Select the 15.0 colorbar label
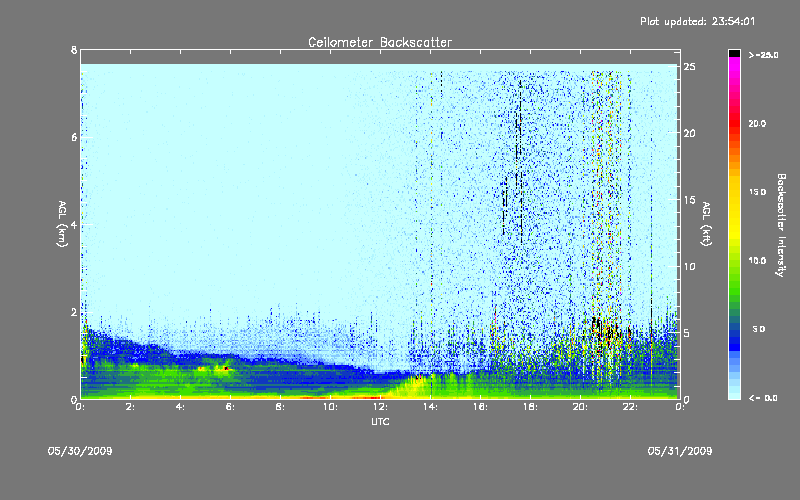This screenshot has height=500, width=800. [x=758, y=192]
